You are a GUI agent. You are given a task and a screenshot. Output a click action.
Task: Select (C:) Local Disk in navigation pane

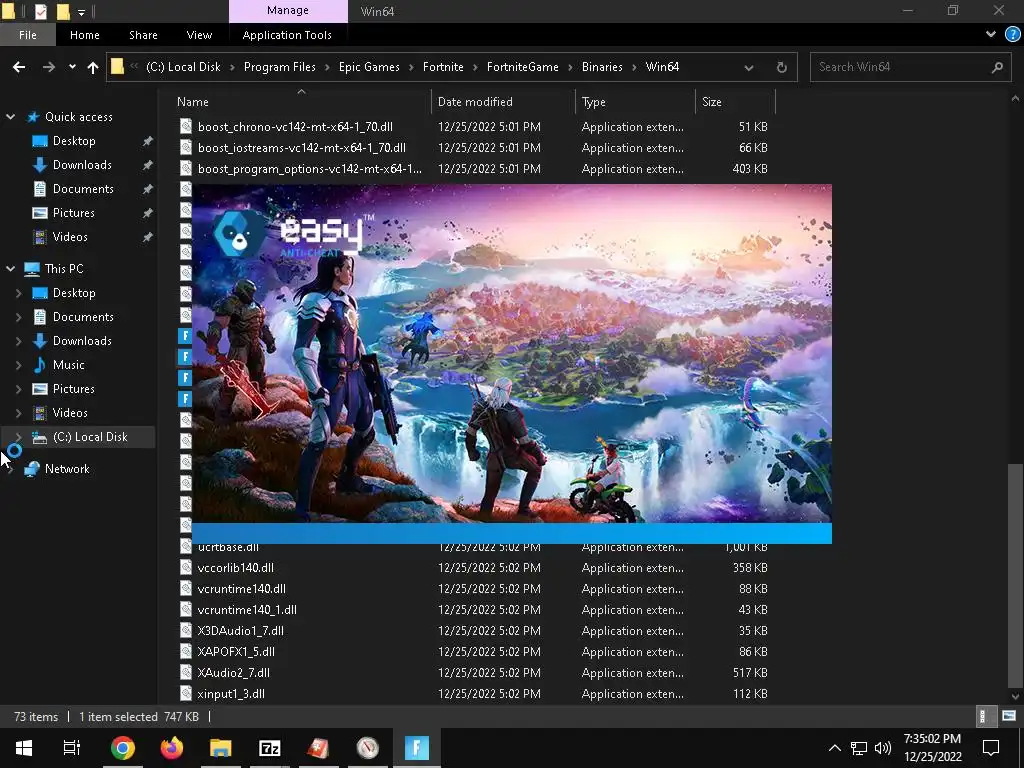tap(90, 437)
